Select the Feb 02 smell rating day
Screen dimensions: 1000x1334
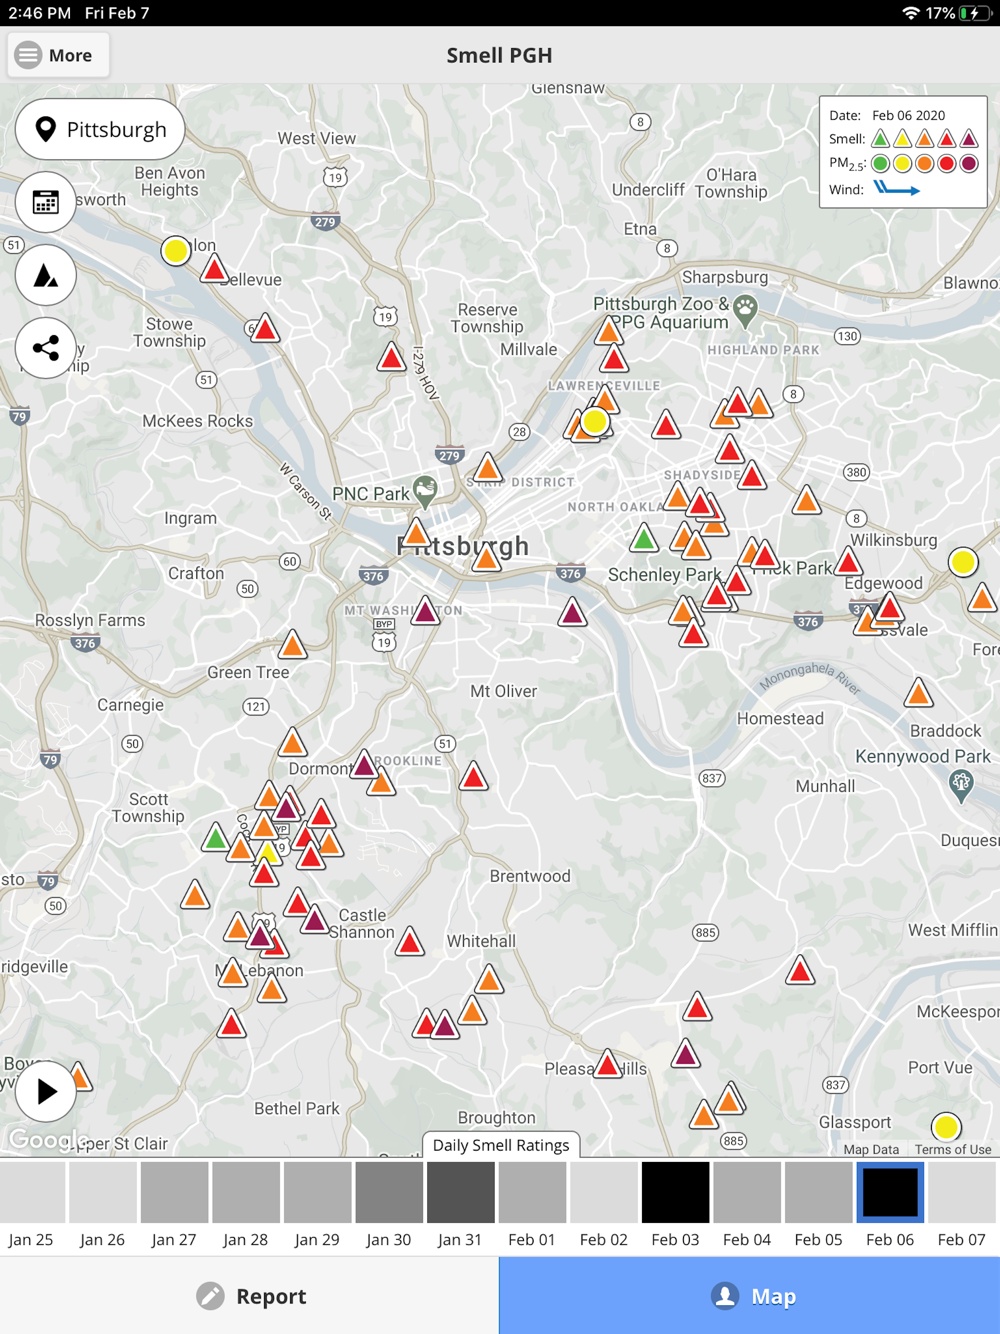click(x=604, y=1205)
